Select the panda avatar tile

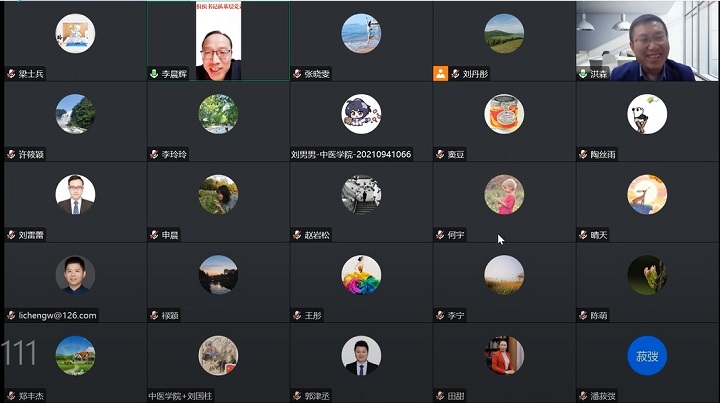tap(647, 114)
